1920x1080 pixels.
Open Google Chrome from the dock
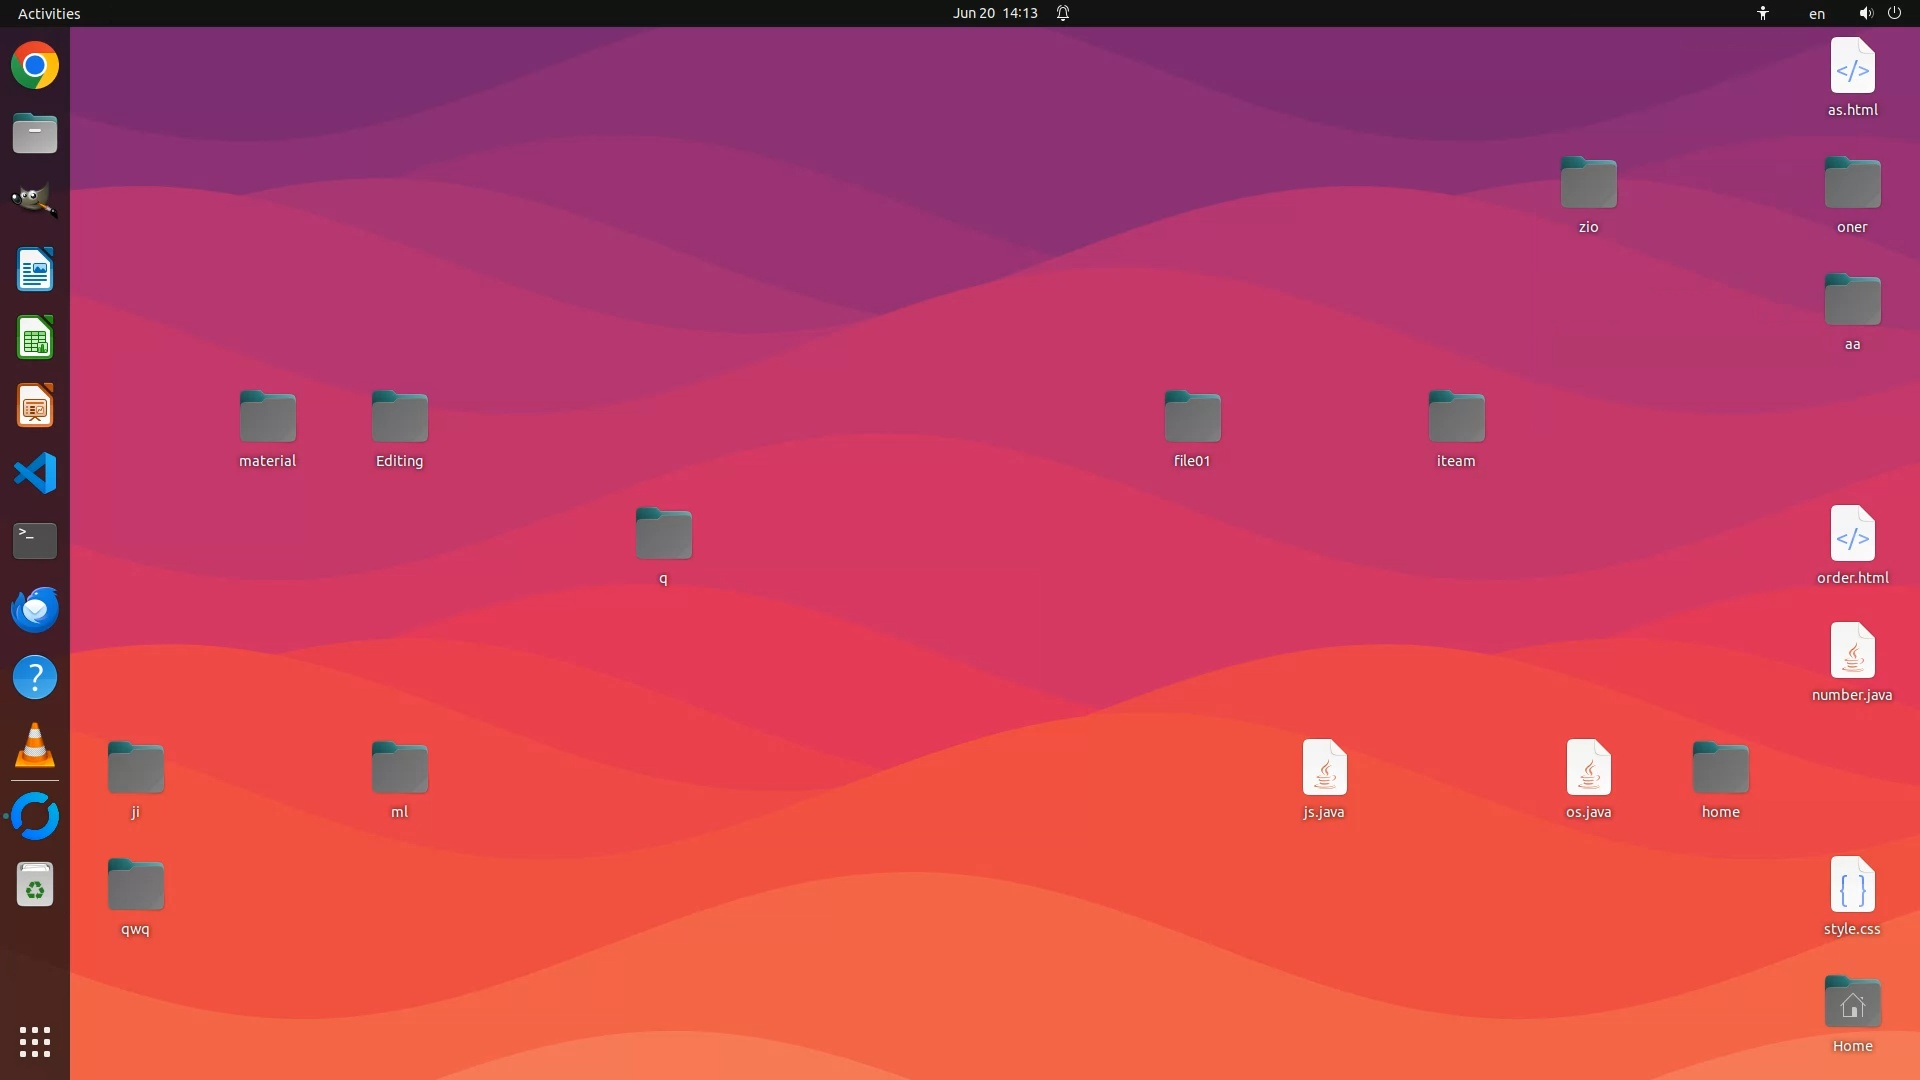35,66
